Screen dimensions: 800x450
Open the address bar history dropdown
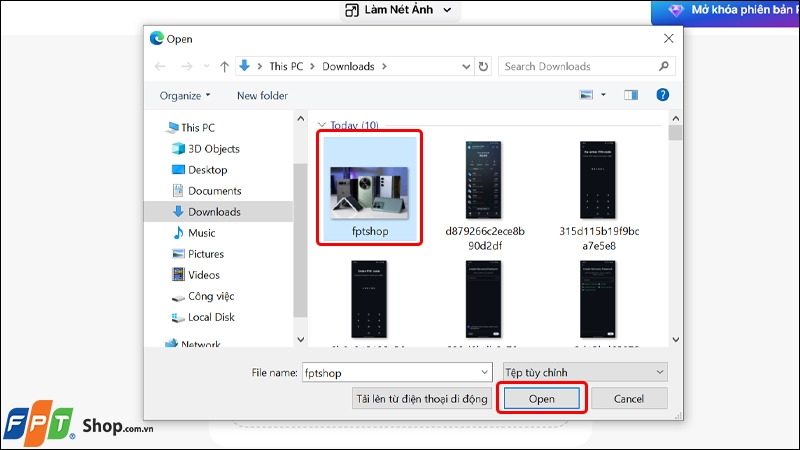[466, 66]
